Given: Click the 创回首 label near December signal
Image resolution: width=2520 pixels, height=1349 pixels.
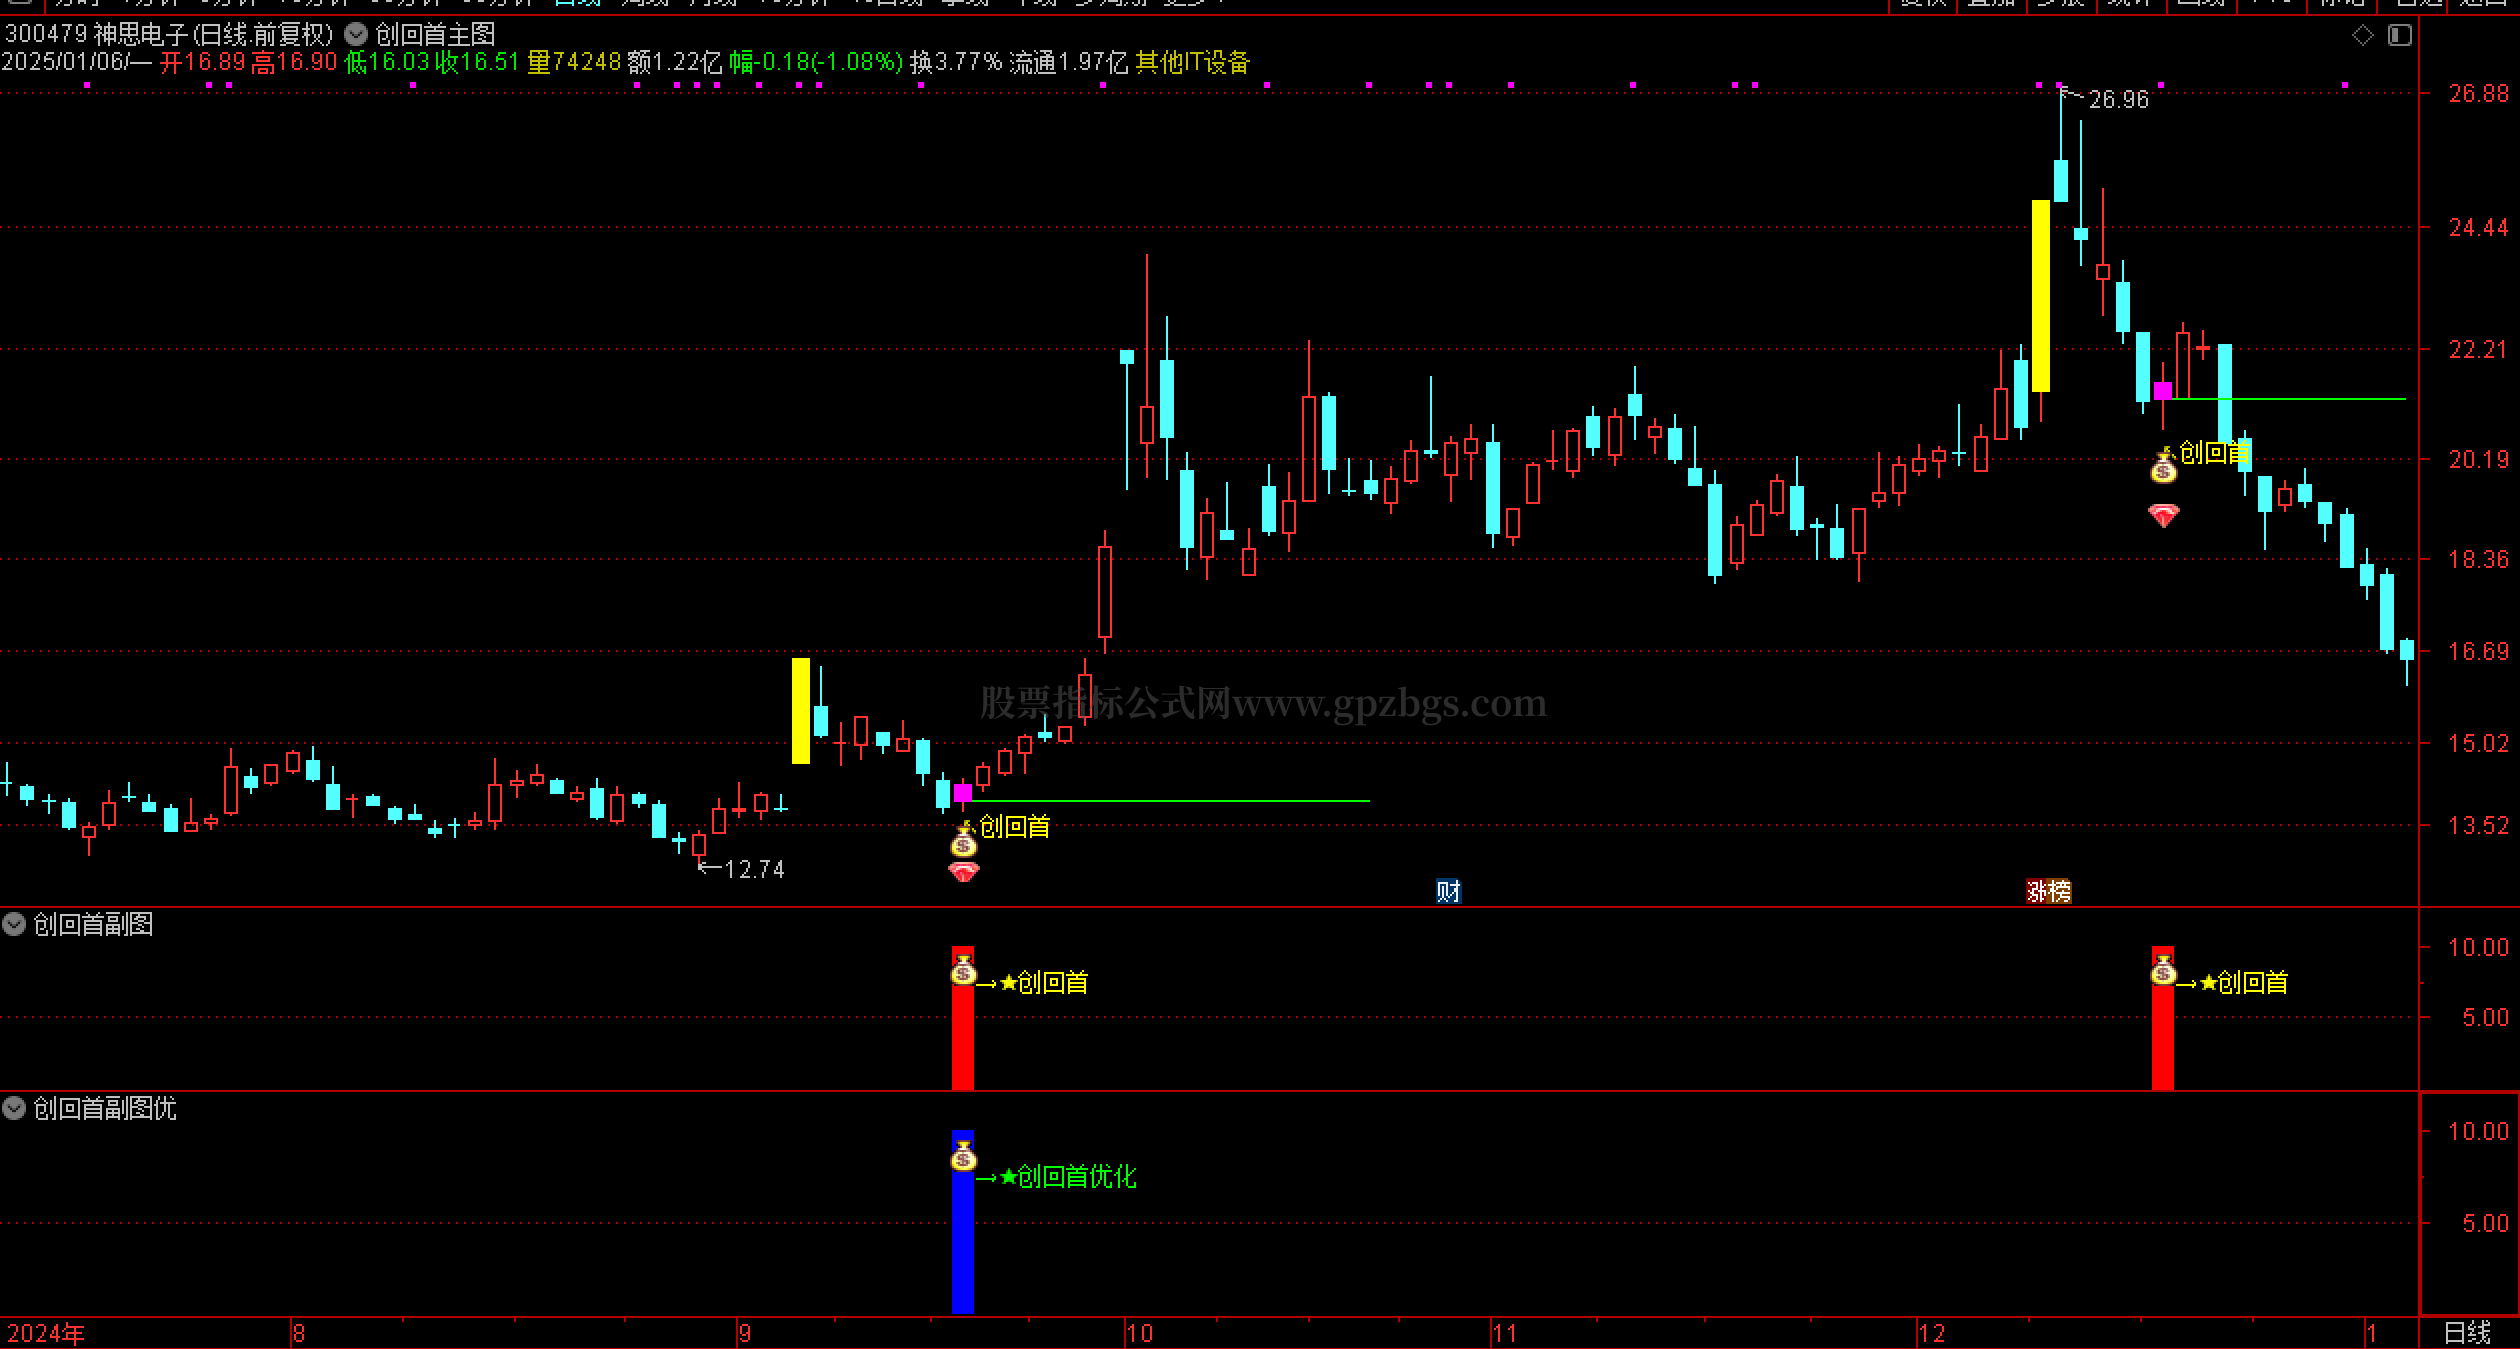Looking at the screenshot, I should tap(2215, 453).
